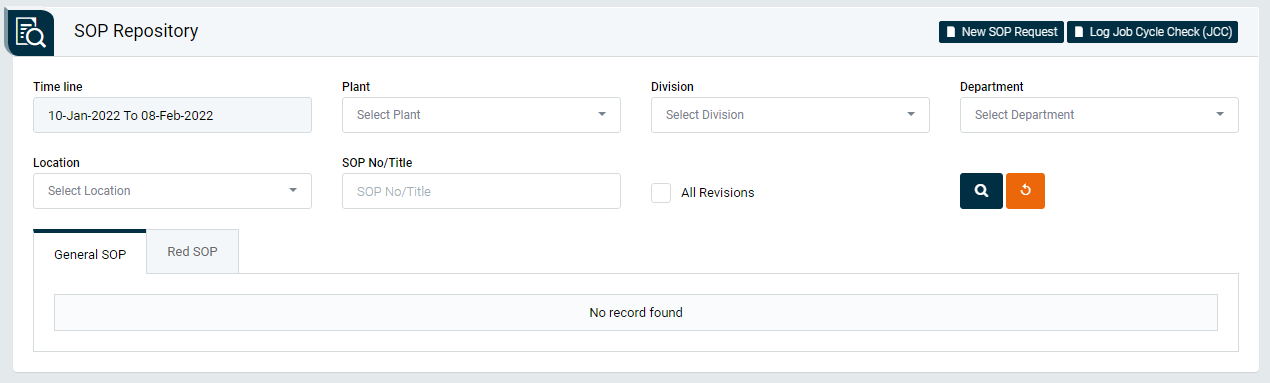Select the General SOP tab
The height and width of the screenshot is (383, 1270).
click(x=90, y=254)
